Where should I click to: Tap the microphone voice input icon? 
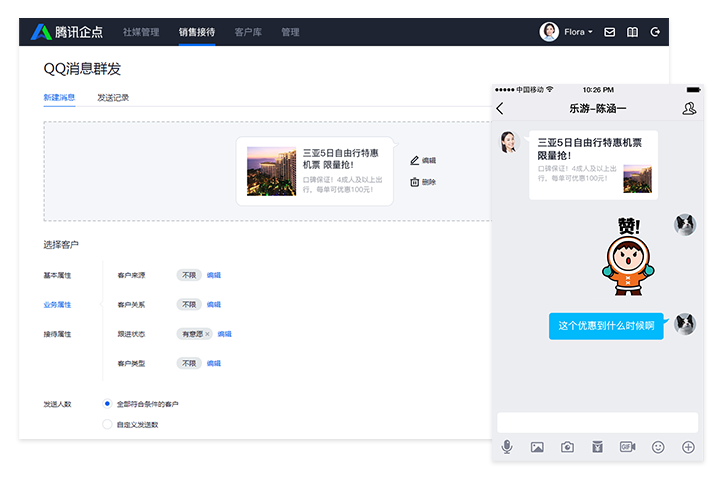(508, 447)
